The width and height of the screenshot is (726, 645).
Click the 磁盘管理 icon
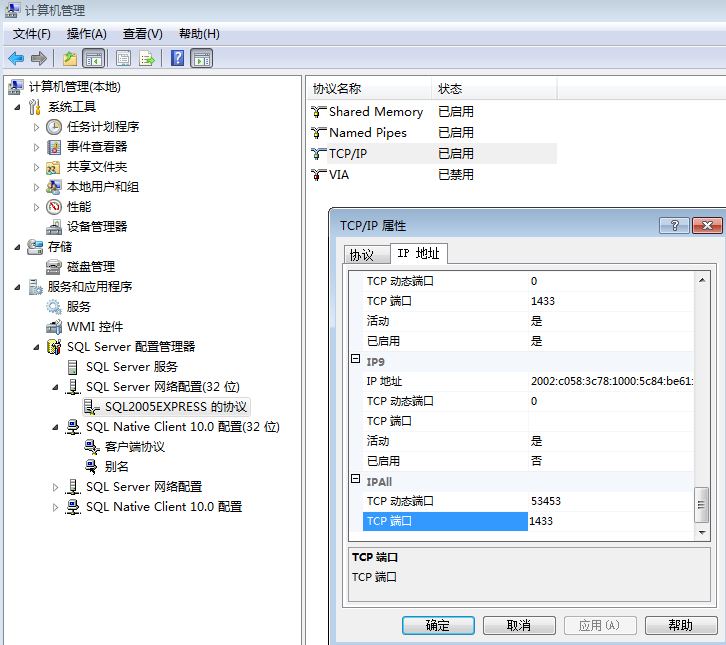(x=54, y=267)
